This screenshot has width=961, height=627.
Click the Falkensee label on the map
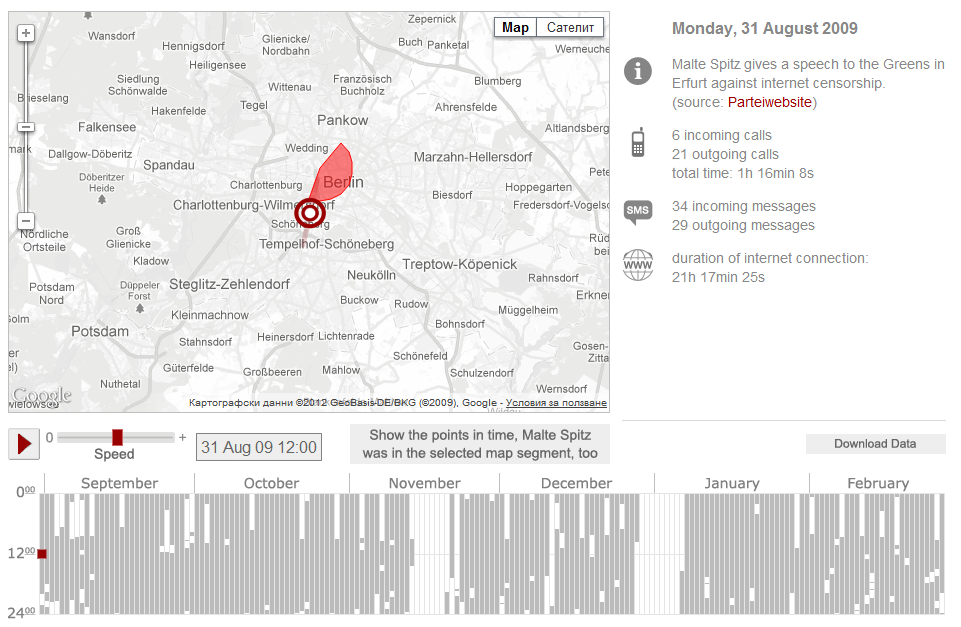pos(107,127)
